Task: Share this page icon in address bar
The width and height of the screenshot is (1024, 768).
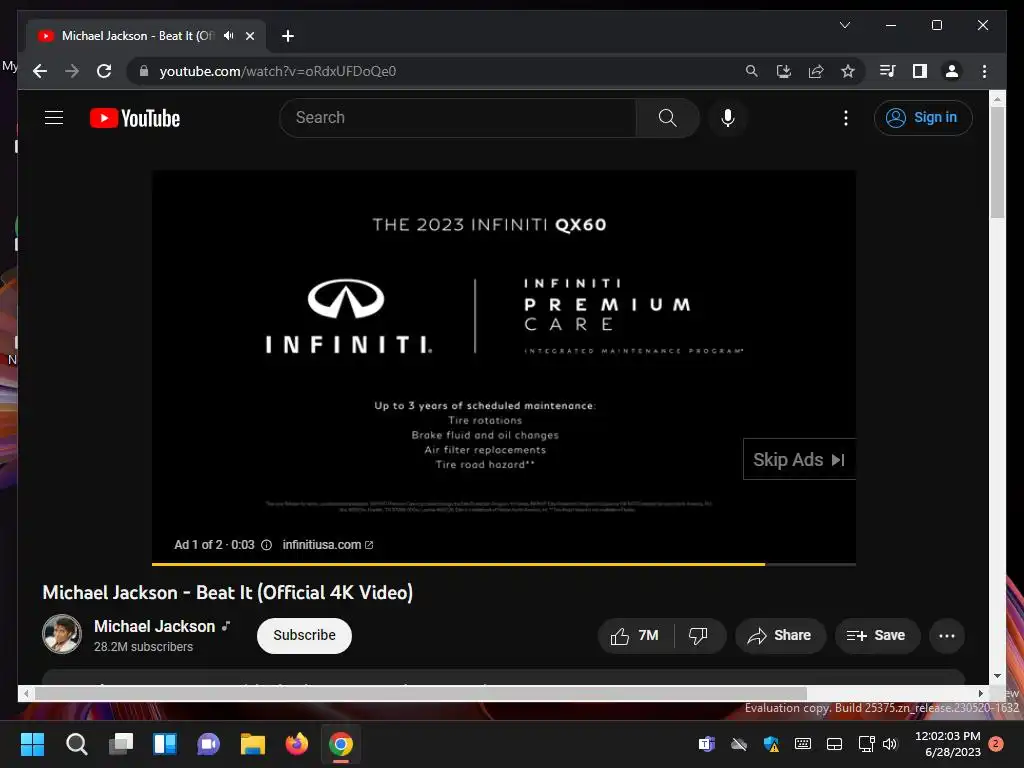Action: point(816,71)
